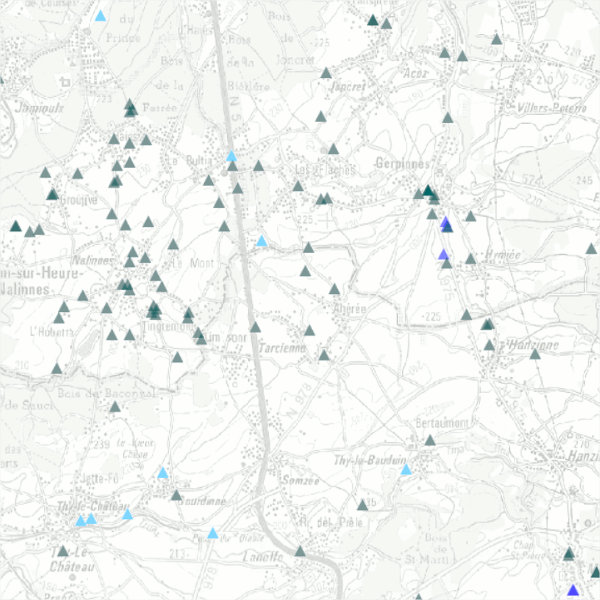The height and width of the screenshot is (600, 600).
Task: Click the light blue marker beside Thy-le-Baudouin
Action: [406, 469]
